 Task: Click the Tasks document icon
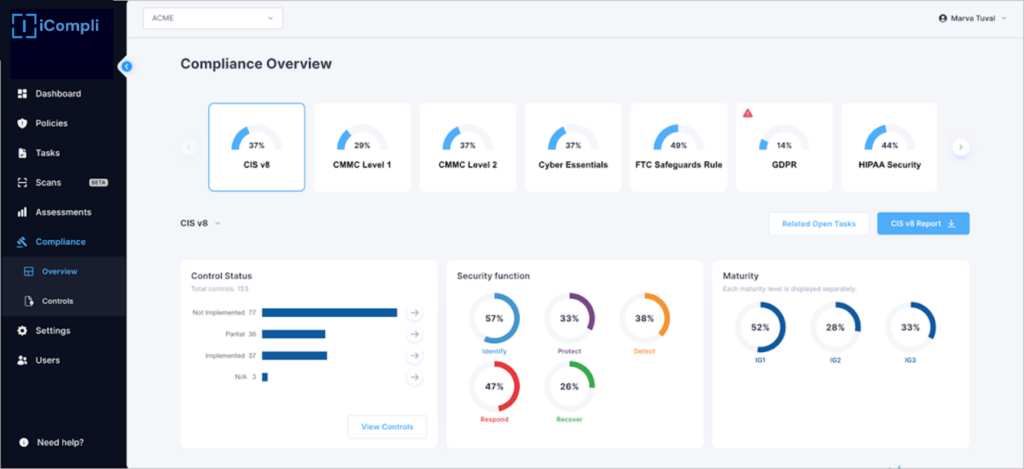click(x=23, y=153)
